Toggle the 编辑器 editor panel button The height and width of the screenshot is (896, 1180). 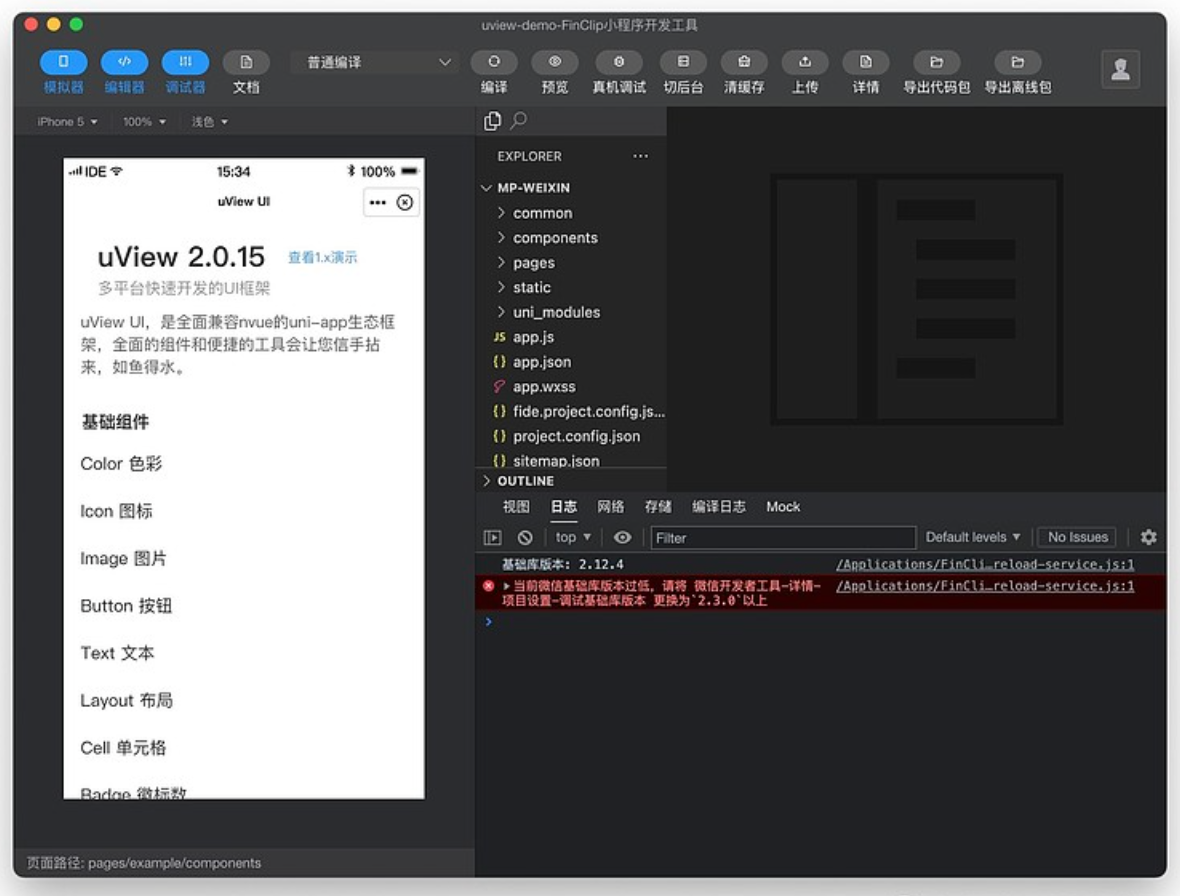[124, 62]
